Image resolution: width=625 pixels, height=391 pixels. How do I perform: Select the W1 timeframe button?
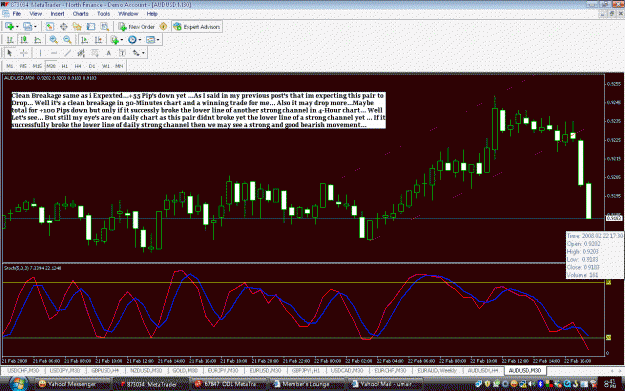106,66
